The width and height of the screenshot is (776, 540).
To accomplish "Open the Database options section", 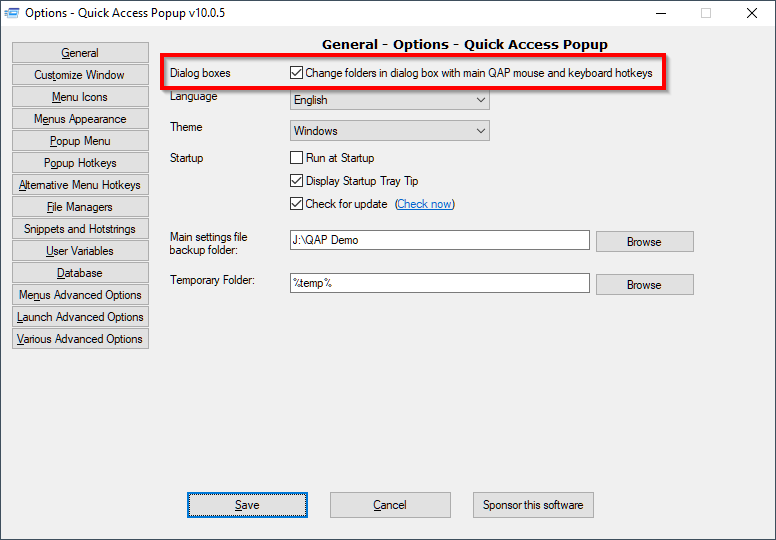I will [x=80, y=273].
